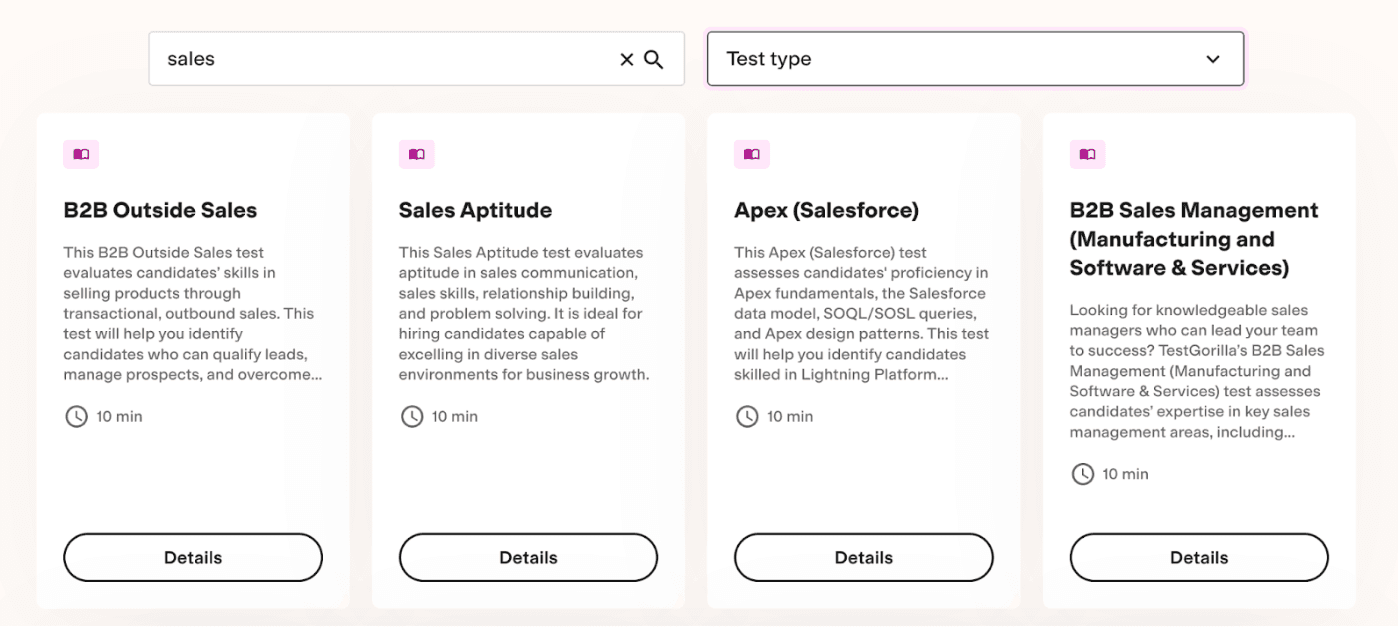Screen dimensions: 1398x630
Task: Click the clock icon on B2B Outside Sales
Action: pos(77,416)
